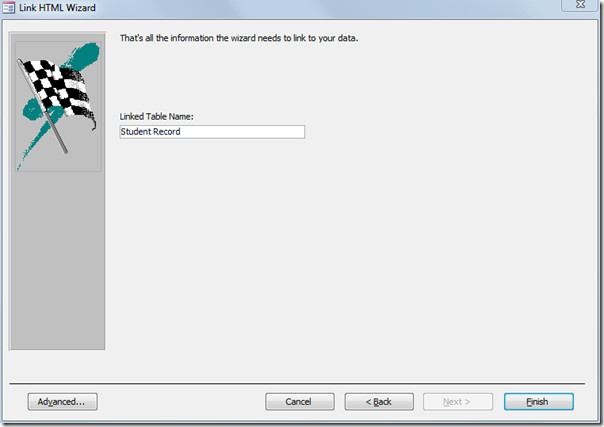Click the checkered flag image

point(58,106)
